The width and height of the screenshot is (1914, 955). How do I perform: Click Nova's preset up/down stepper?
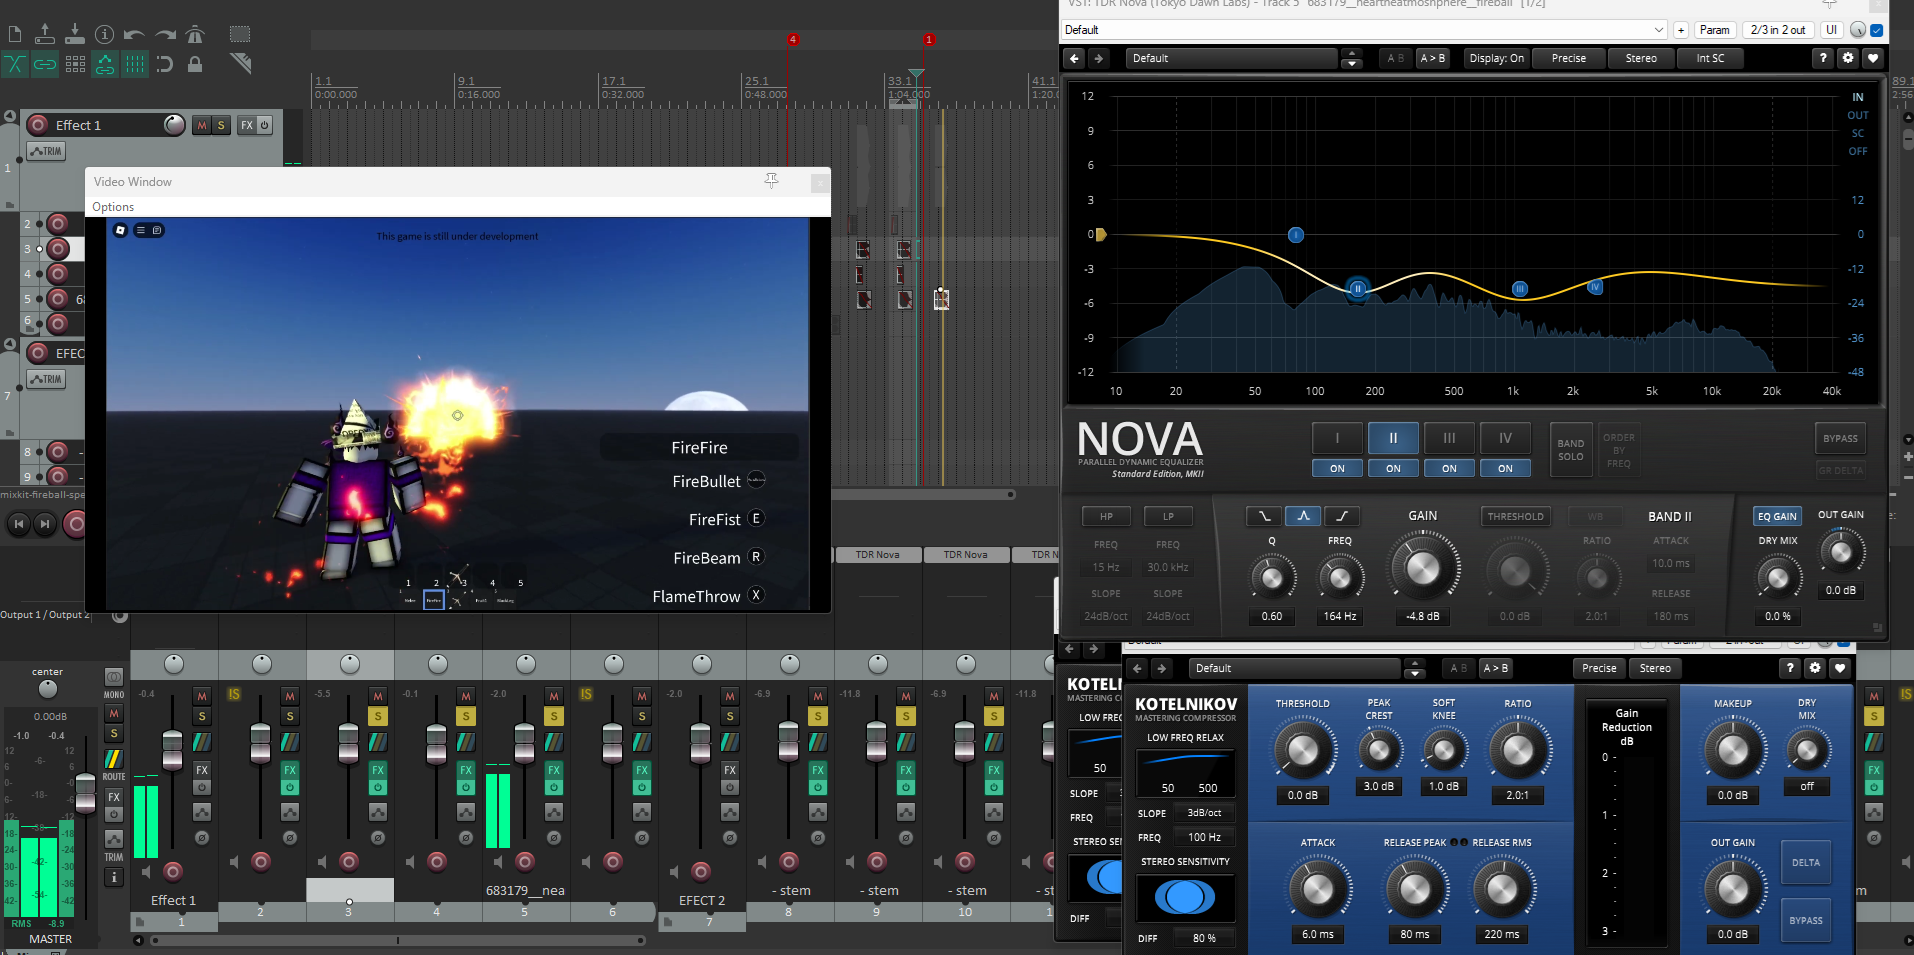click(1351, 58)
